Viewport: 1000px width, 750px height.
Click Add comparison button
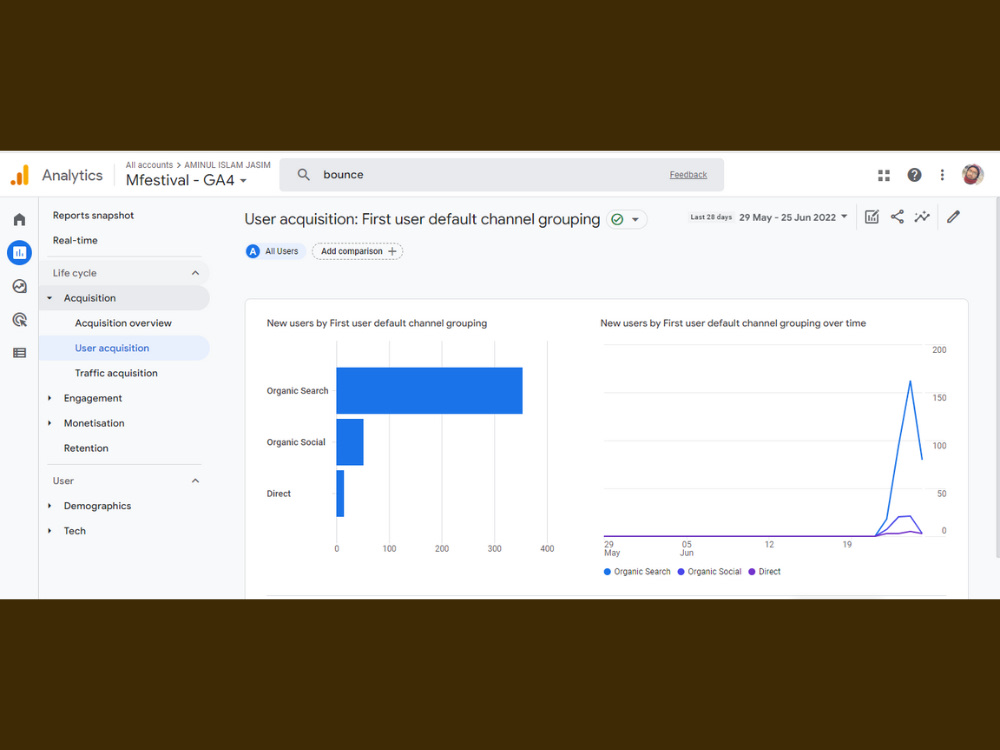(357, 251)
